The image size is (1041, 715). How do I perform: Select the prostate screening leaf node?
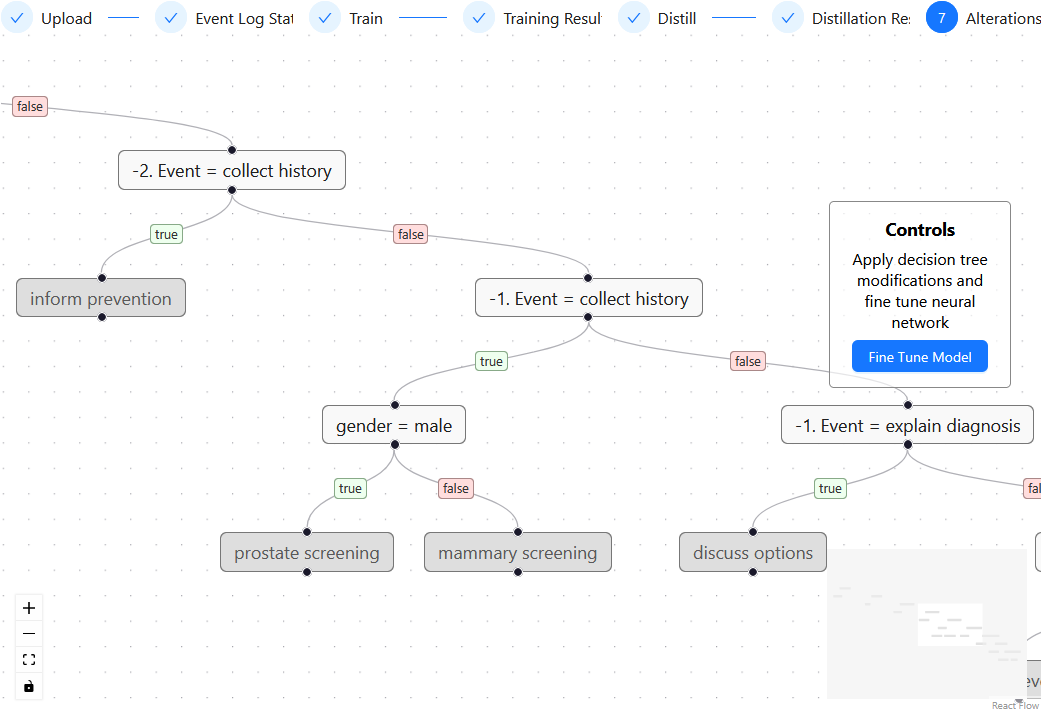(x=306, y=551)
